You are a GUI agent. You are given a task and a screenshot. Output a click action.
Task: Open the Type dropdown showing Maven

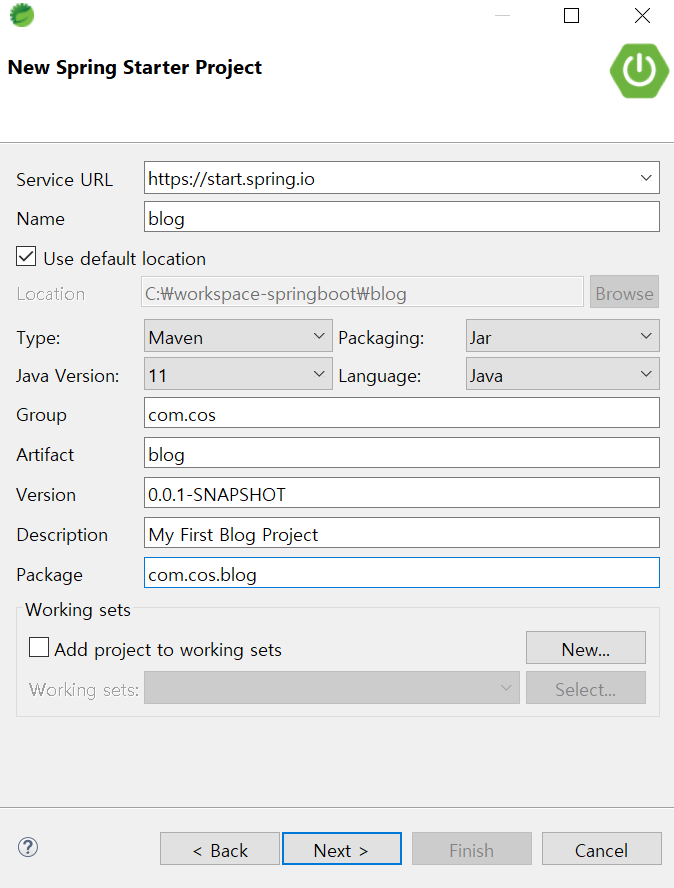tap(238, 336)
